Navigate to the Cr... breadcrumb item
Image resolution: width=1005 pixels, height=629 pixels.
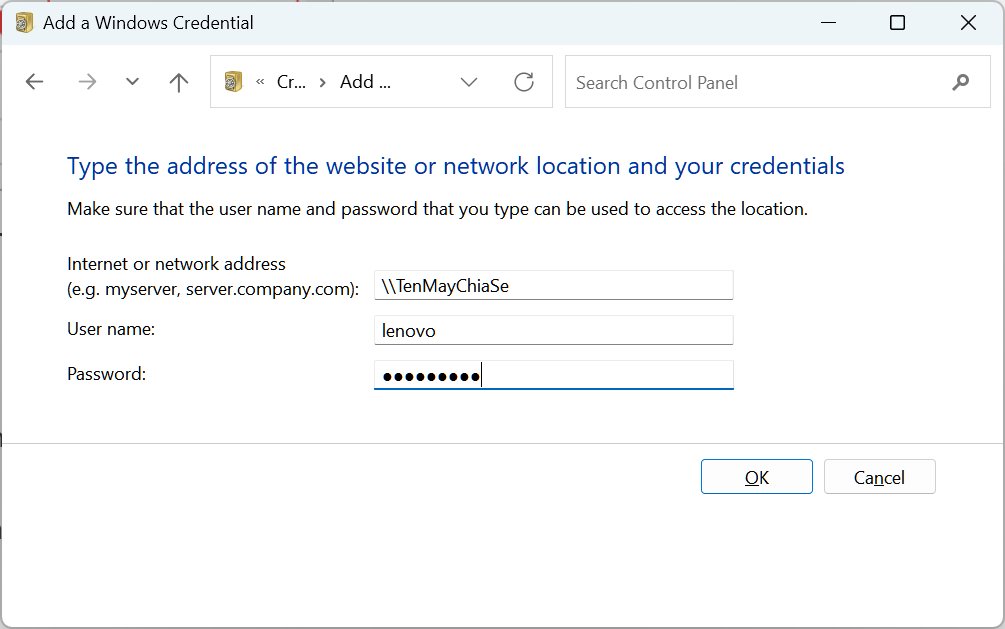pos(291,82)
